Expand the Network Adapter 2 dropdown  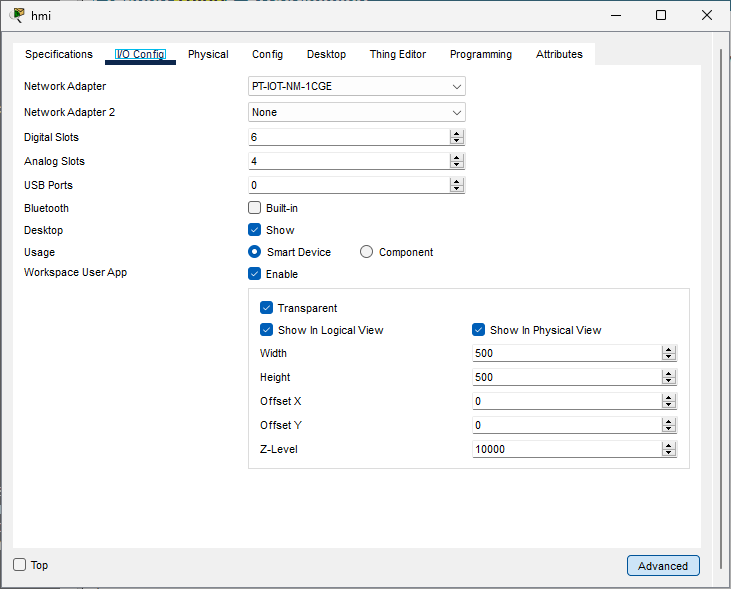(x=356, y=112)
